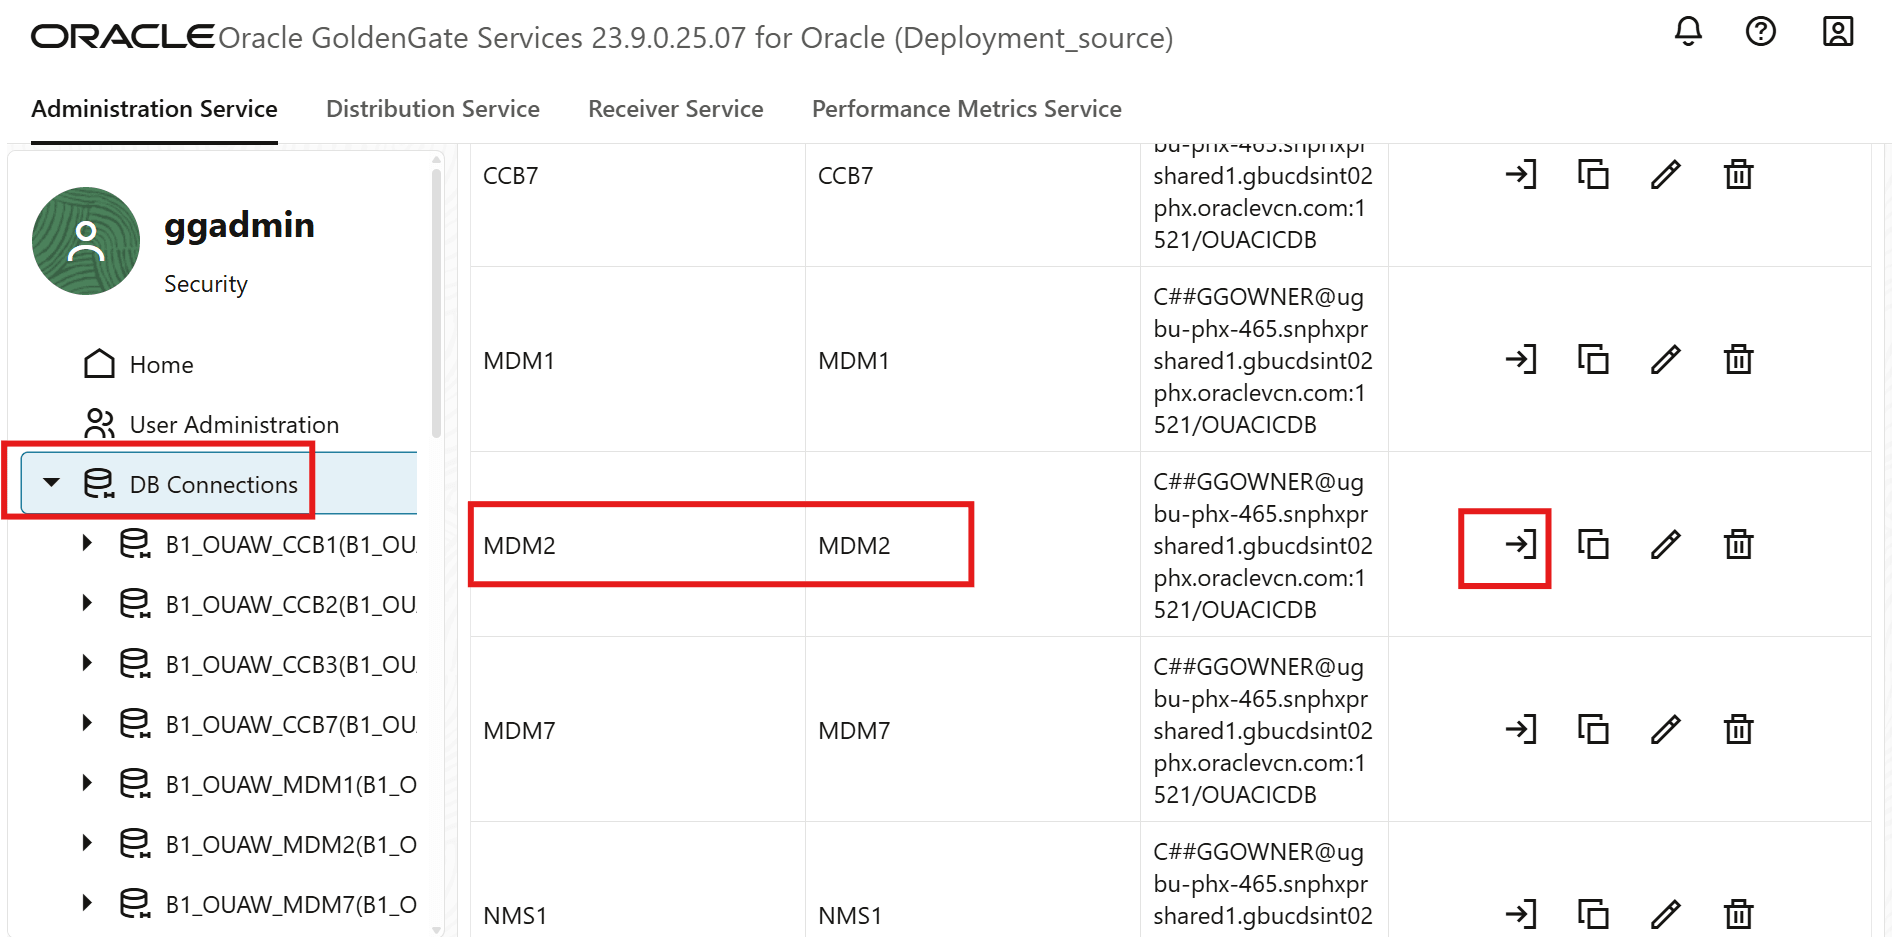
Task: Delete the CCB7 connection using trash icon
Action: click(1738, 174)
